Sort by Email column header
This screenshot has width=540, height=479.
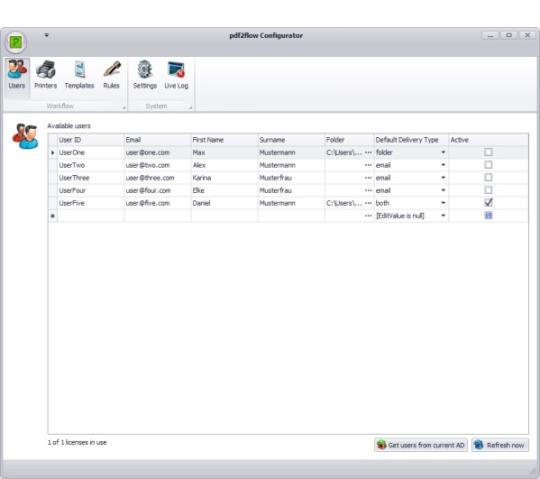coord(157,140)
